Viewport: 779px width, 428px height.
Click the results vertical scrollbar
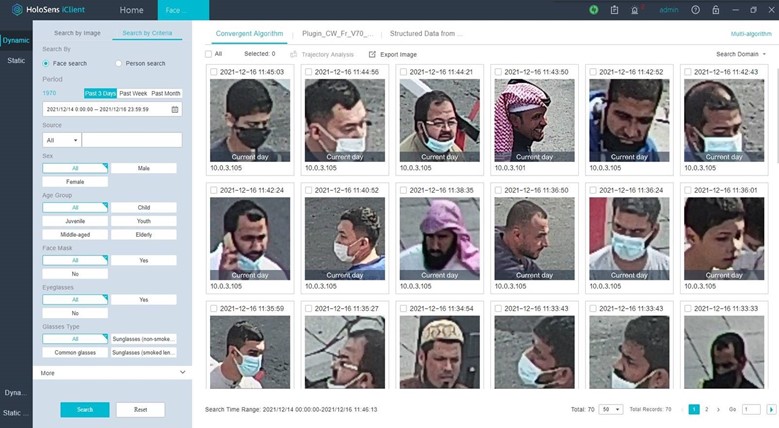pyautogui.click(x=776, y=115)
